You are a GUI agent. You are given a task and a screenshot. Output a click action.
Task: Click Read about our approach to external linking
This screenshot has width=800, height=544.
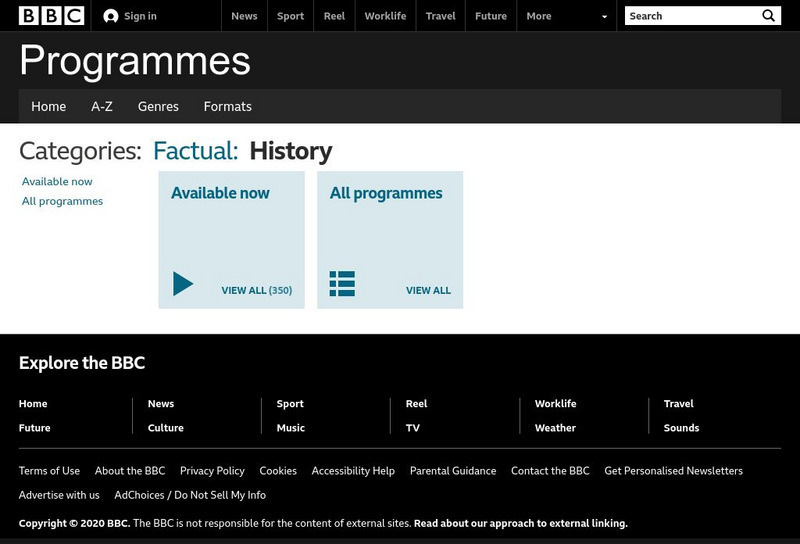click(521, 523)
